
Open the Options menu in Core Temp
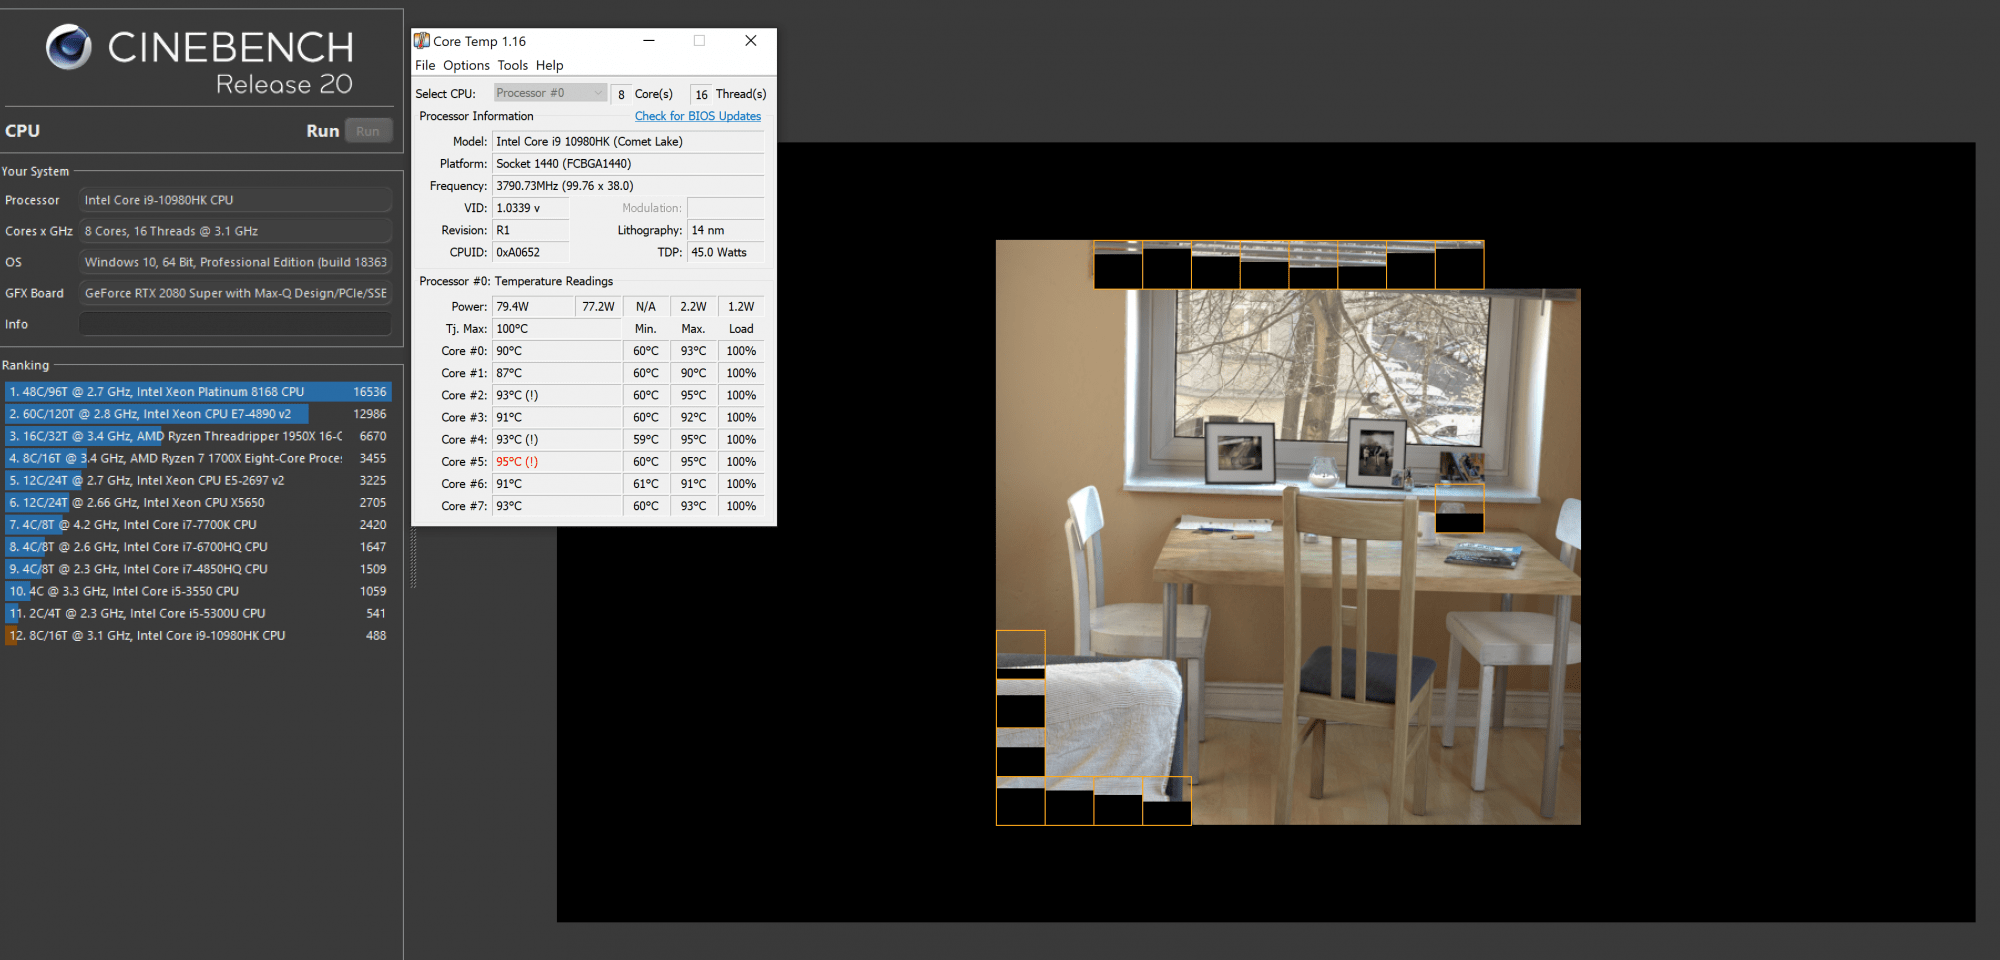(466, 66)
